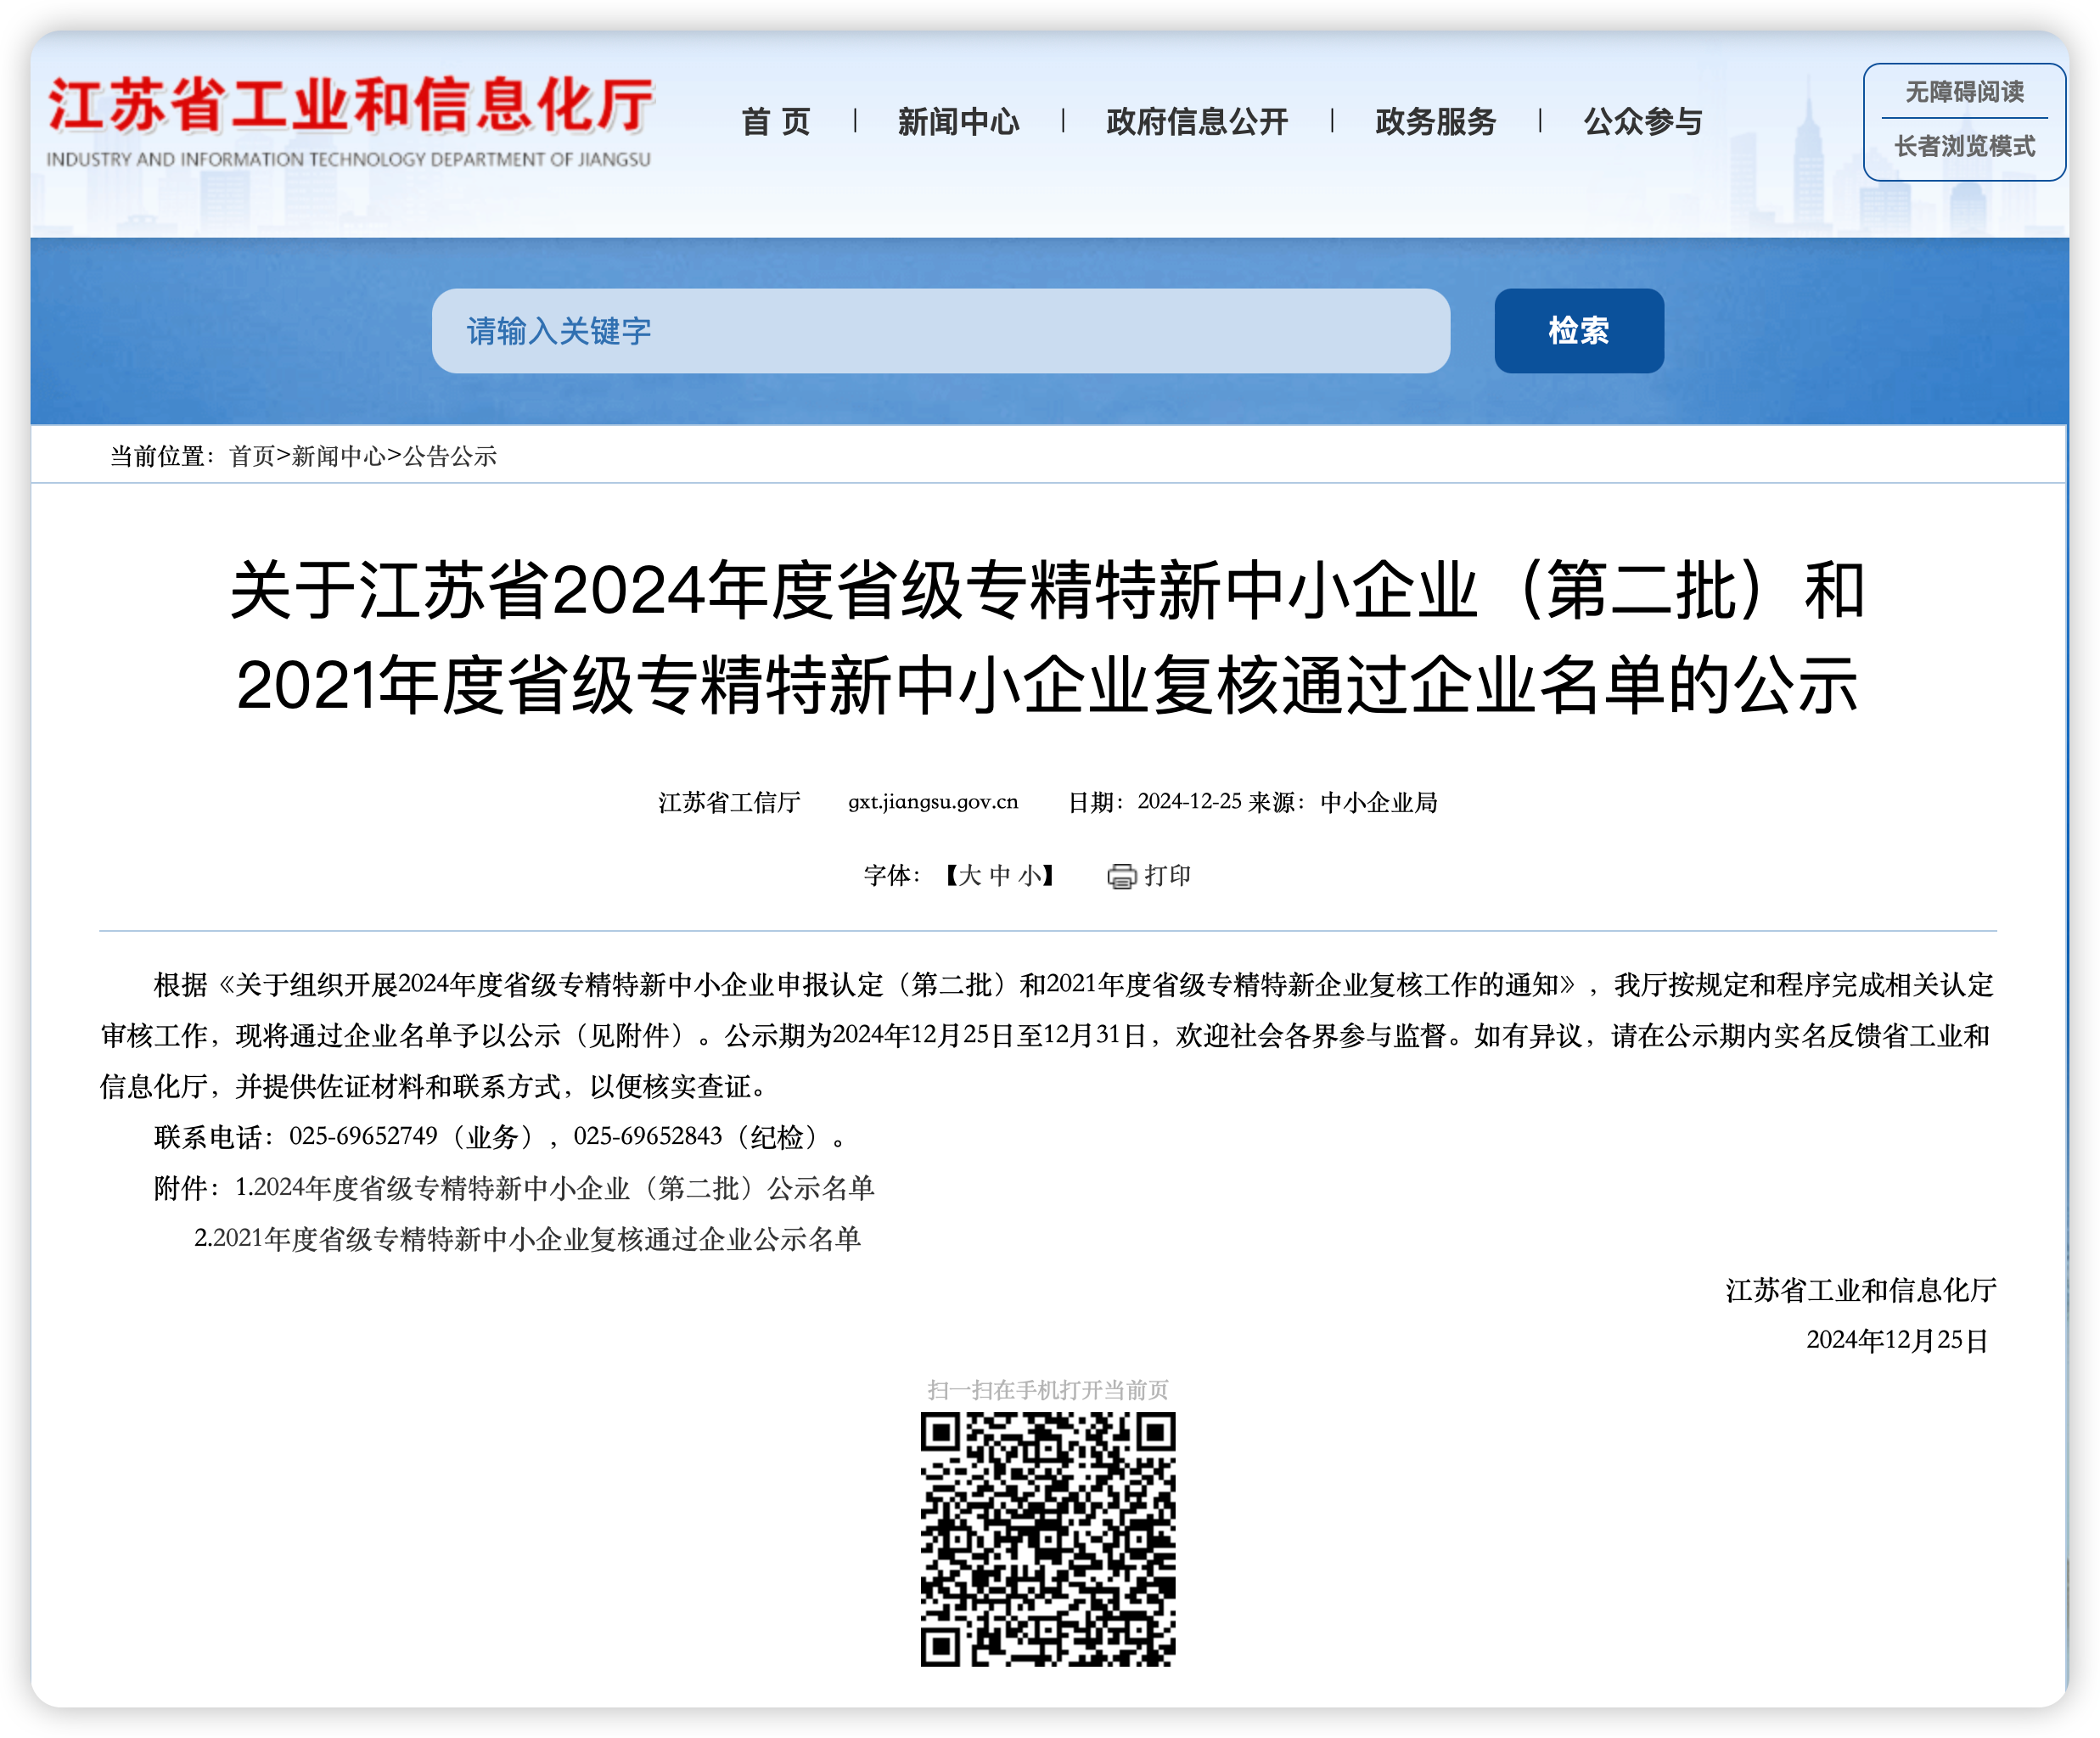Open the 新闻中心 navigation item

pyautogui.click(x=958, y=122)
